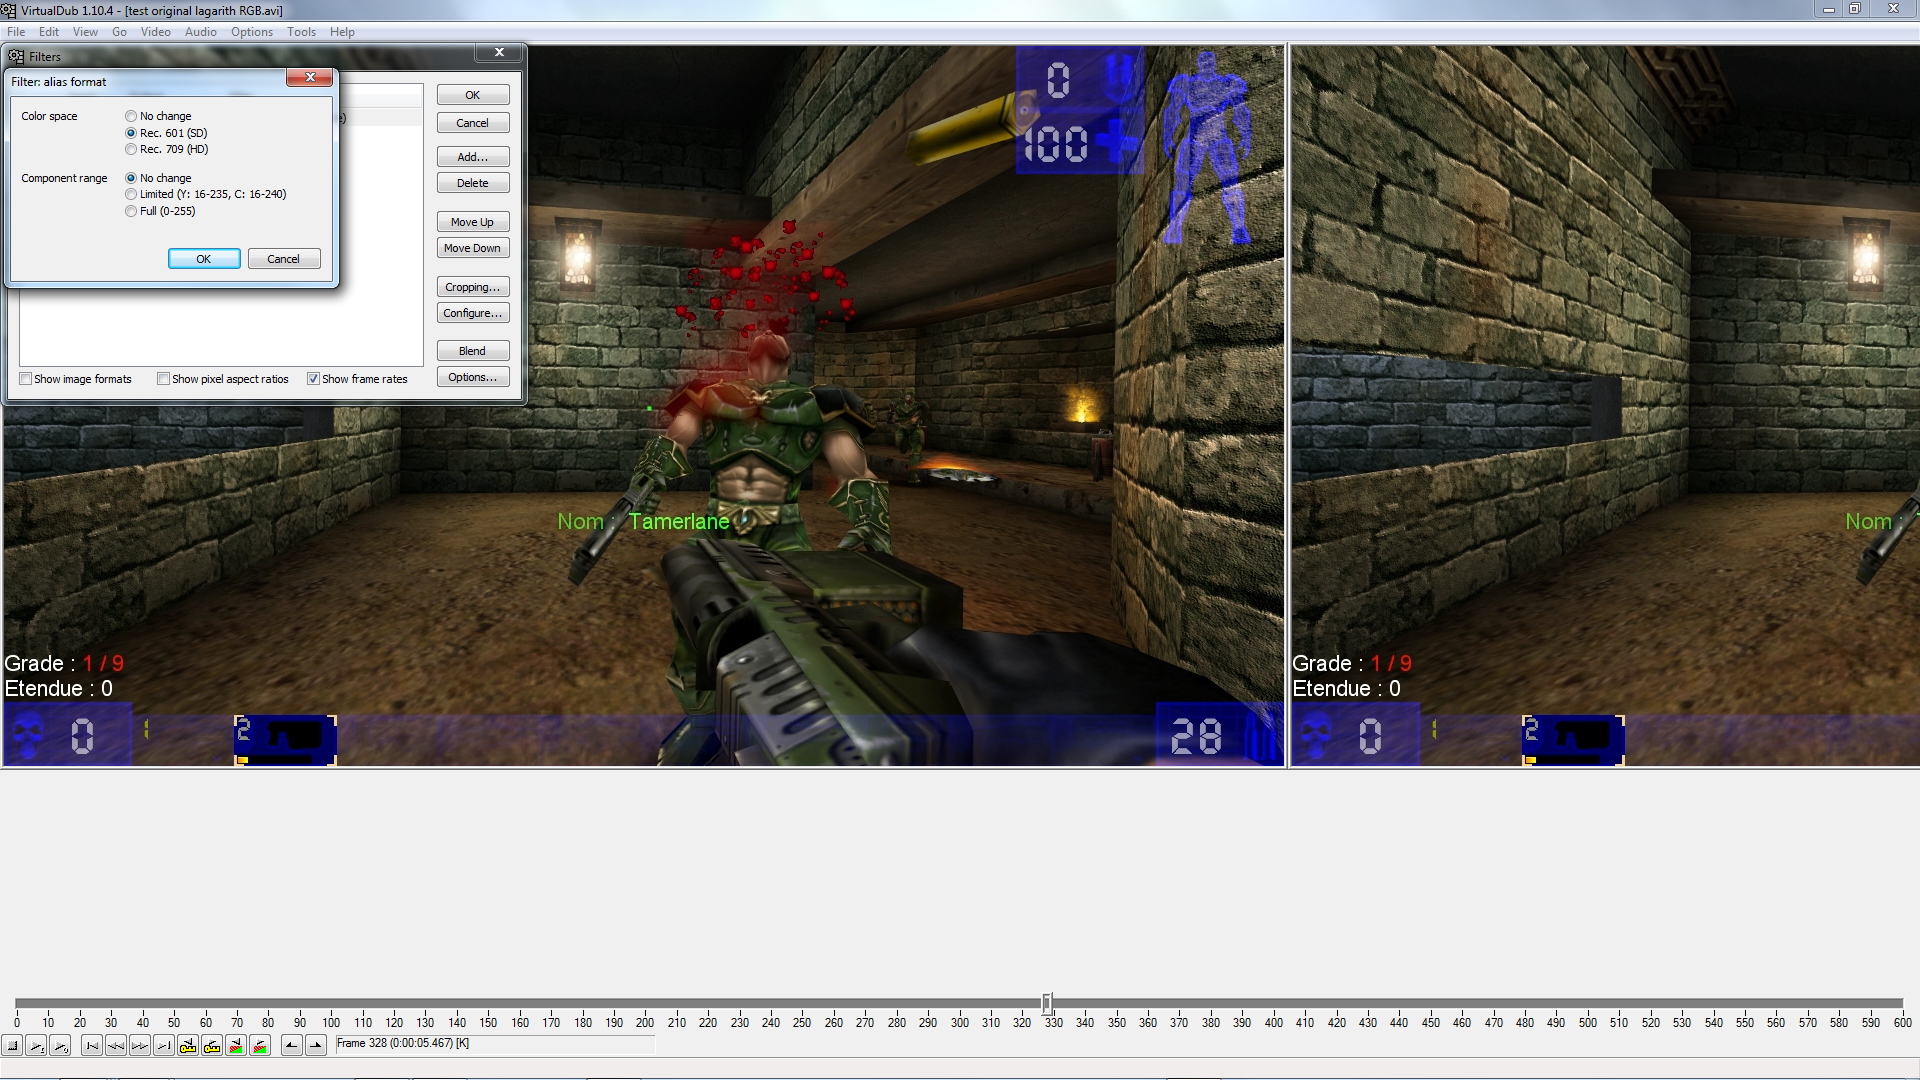This screenshot has height=1080, width=1920.
Task: Open the Cropping... button
Action: [473, 287]
